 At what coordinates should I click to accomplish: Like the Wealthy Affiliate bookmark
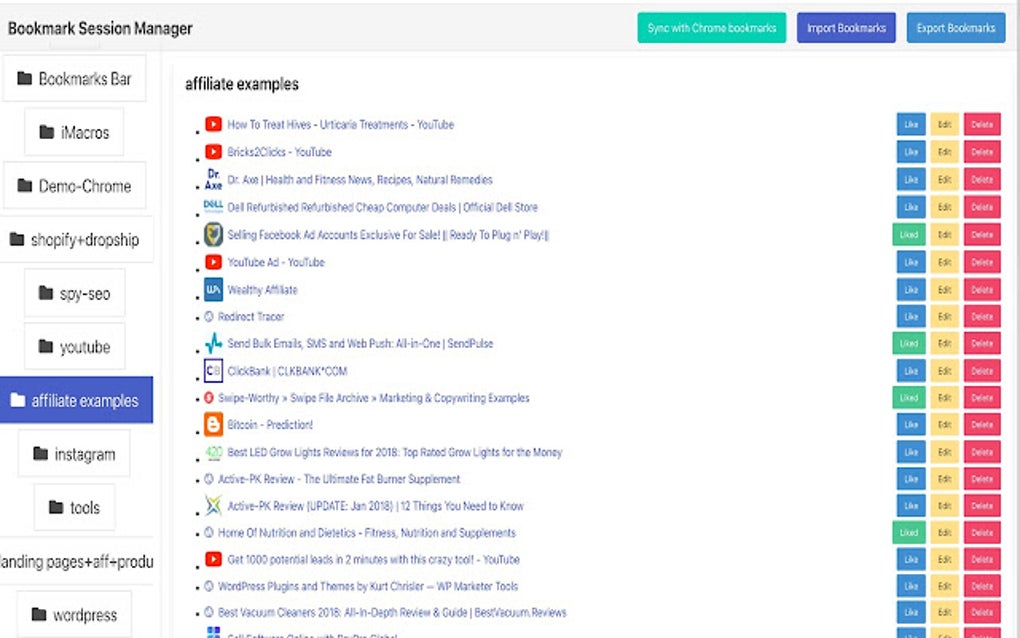pyautogui.click(x=911, y=289)
